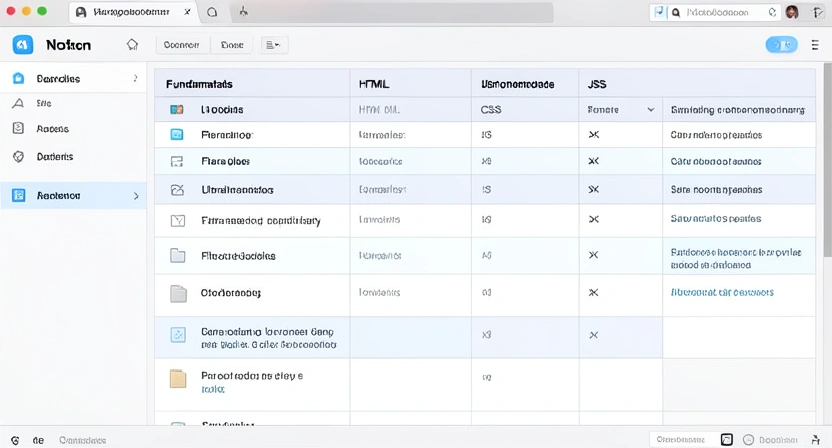Screen dimensions: 832x448
Task: Click the Ocenrerr toolbar button
Action: [x=181, y=45]
